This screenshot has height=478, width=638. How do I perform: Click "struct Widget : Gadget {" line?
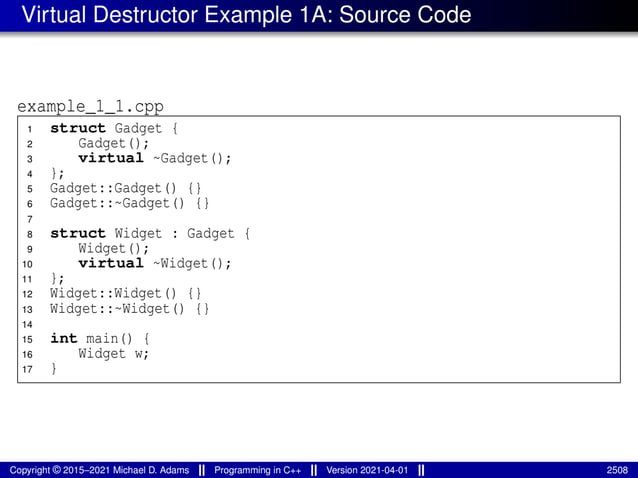tap(150, 234)
